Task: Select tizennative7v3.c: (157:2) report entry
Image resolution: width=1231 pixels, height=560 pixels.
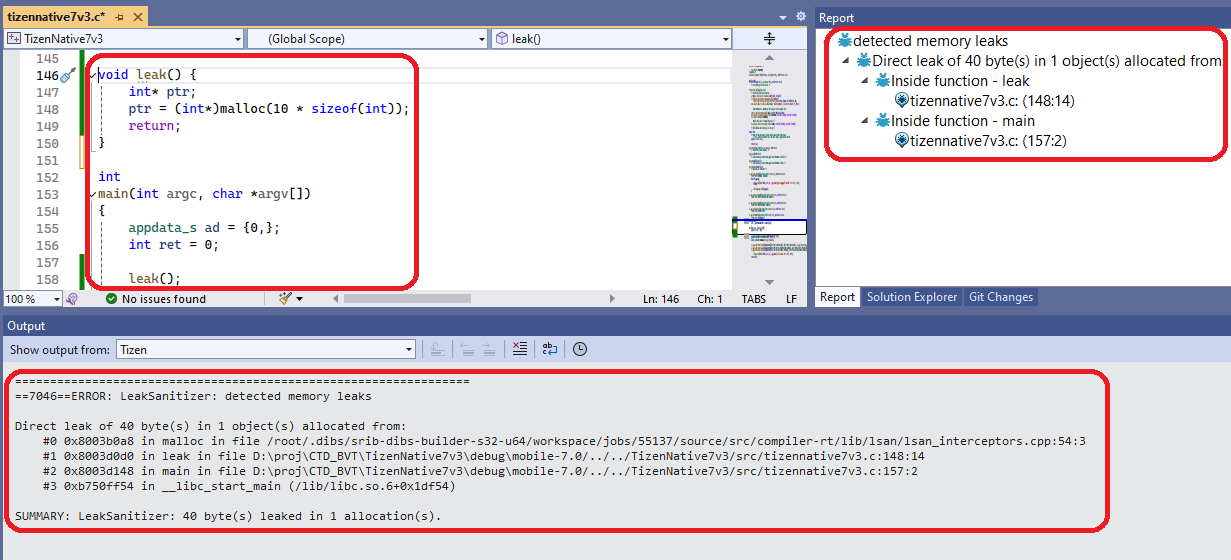Action: [x=986, y=141]
